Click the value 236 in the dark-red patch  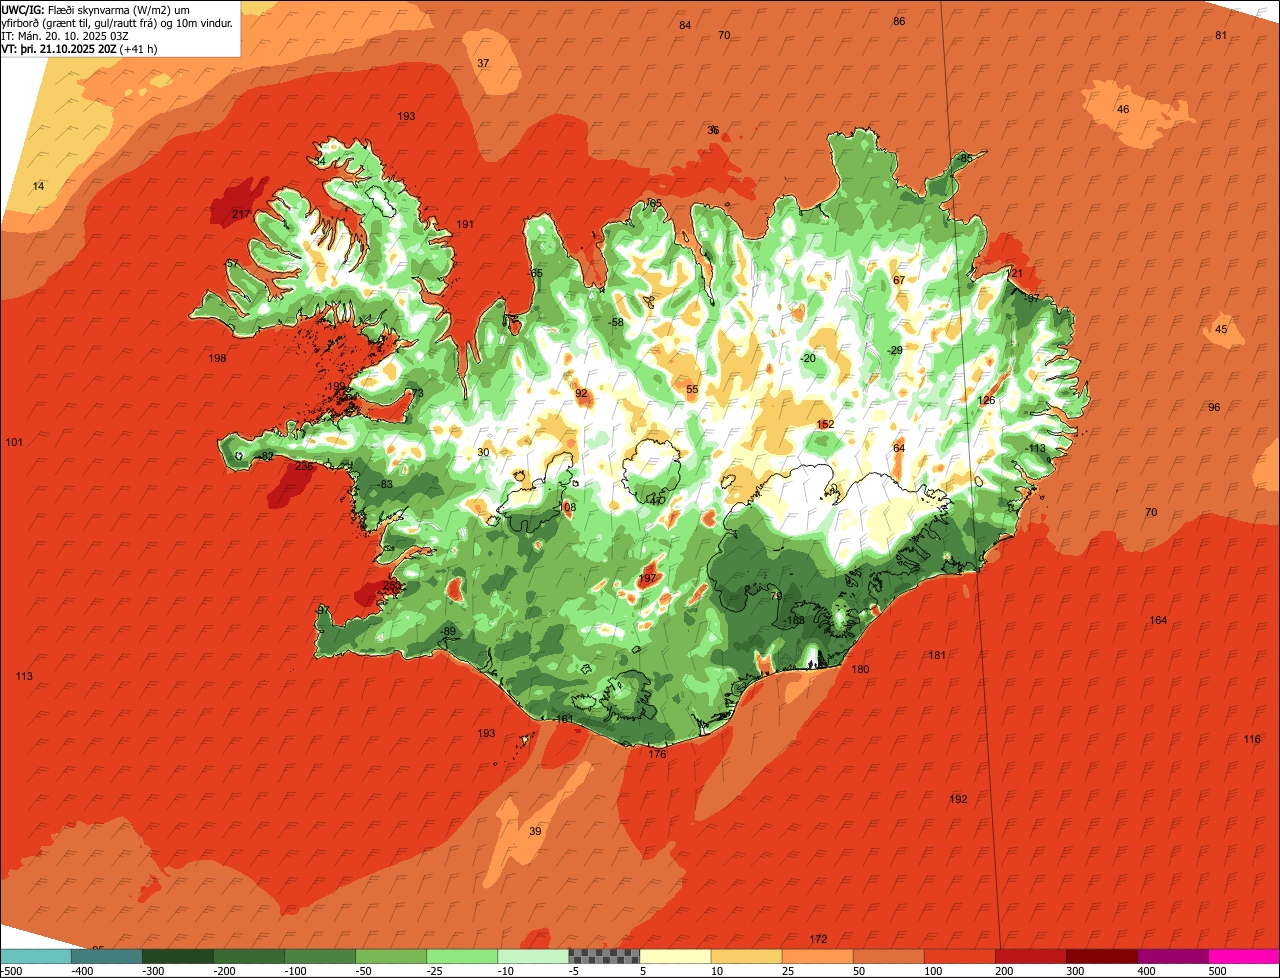304,466
